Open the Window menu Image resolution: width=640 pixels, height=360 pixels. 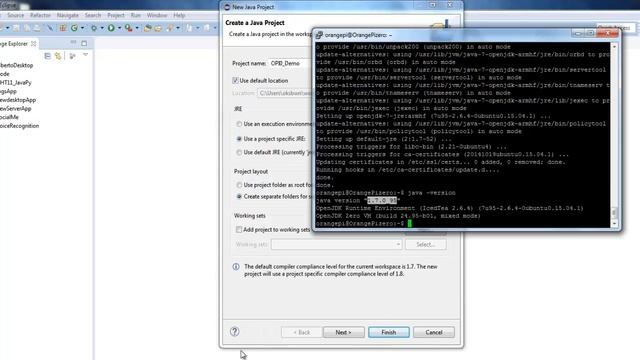pos(157,15)
